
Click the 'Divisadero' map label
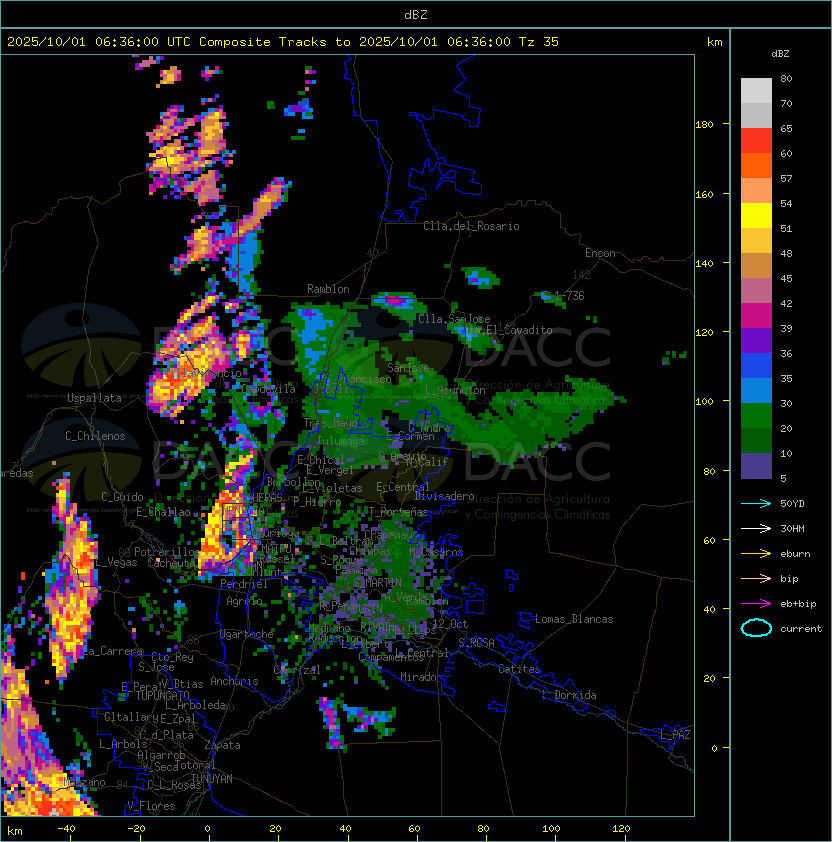[x=445, y=496]
